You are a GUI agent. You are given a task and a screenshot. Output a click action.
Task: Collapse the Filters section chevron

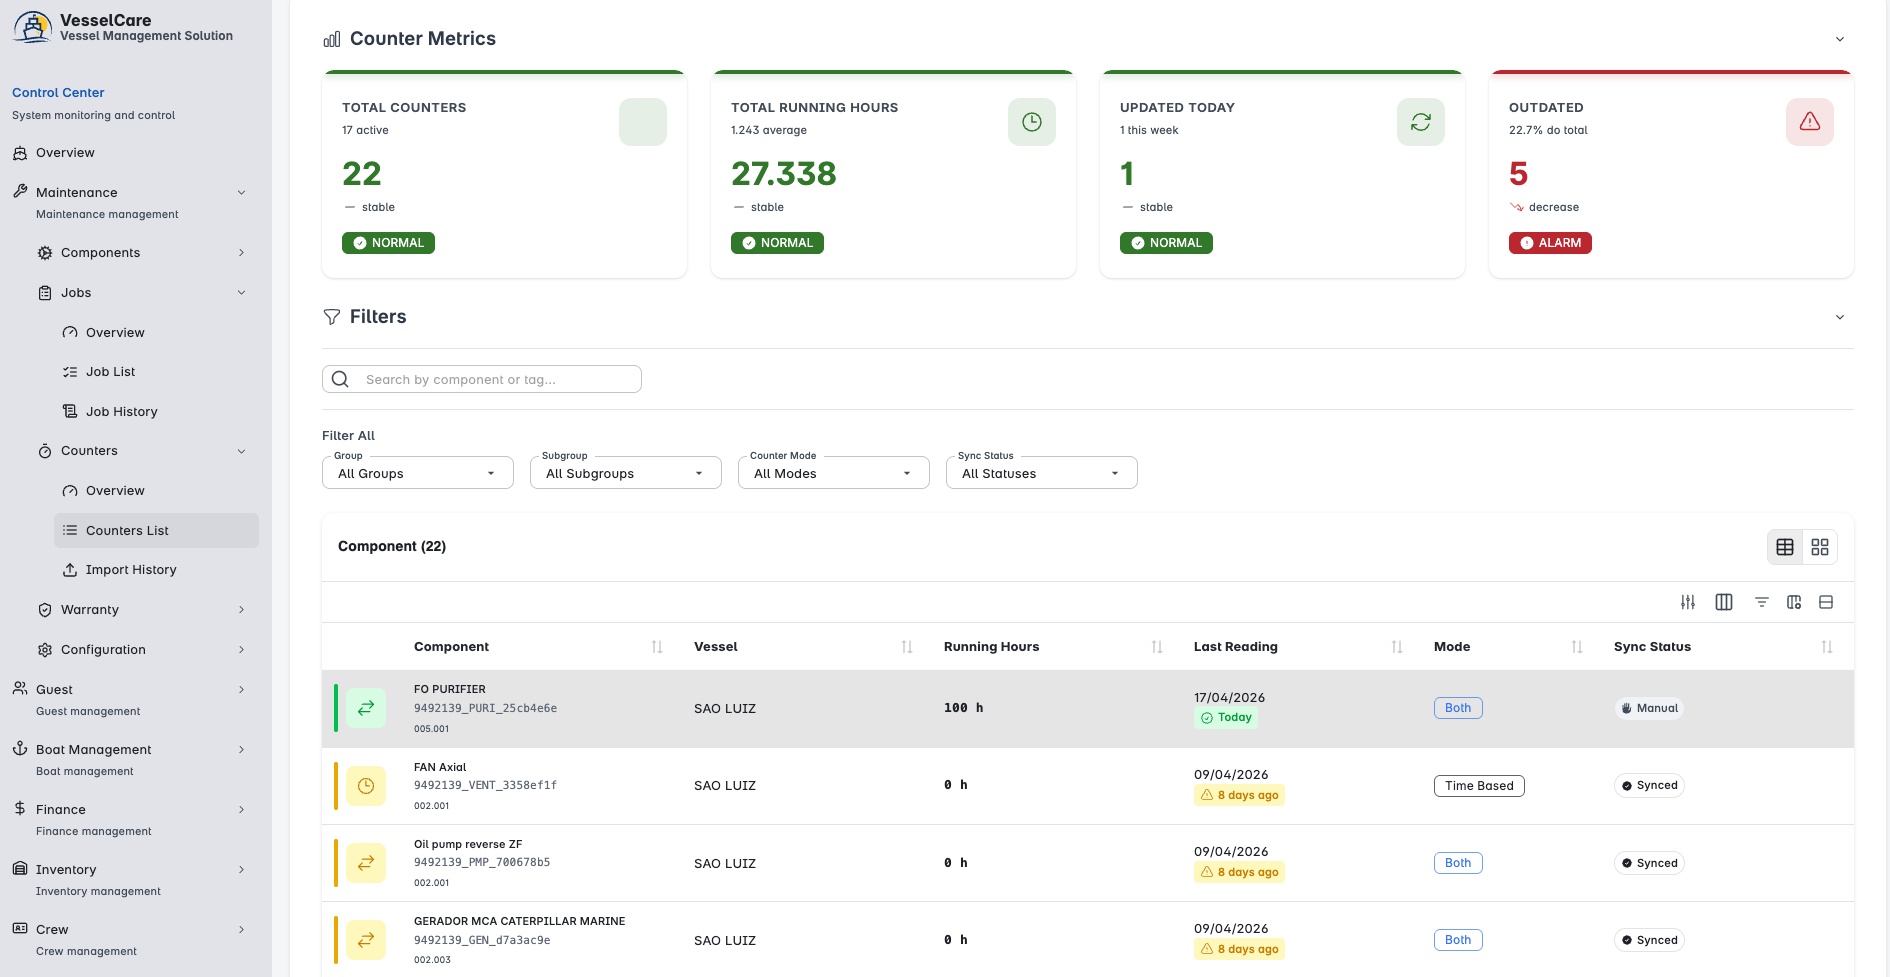pos(1840,317)
